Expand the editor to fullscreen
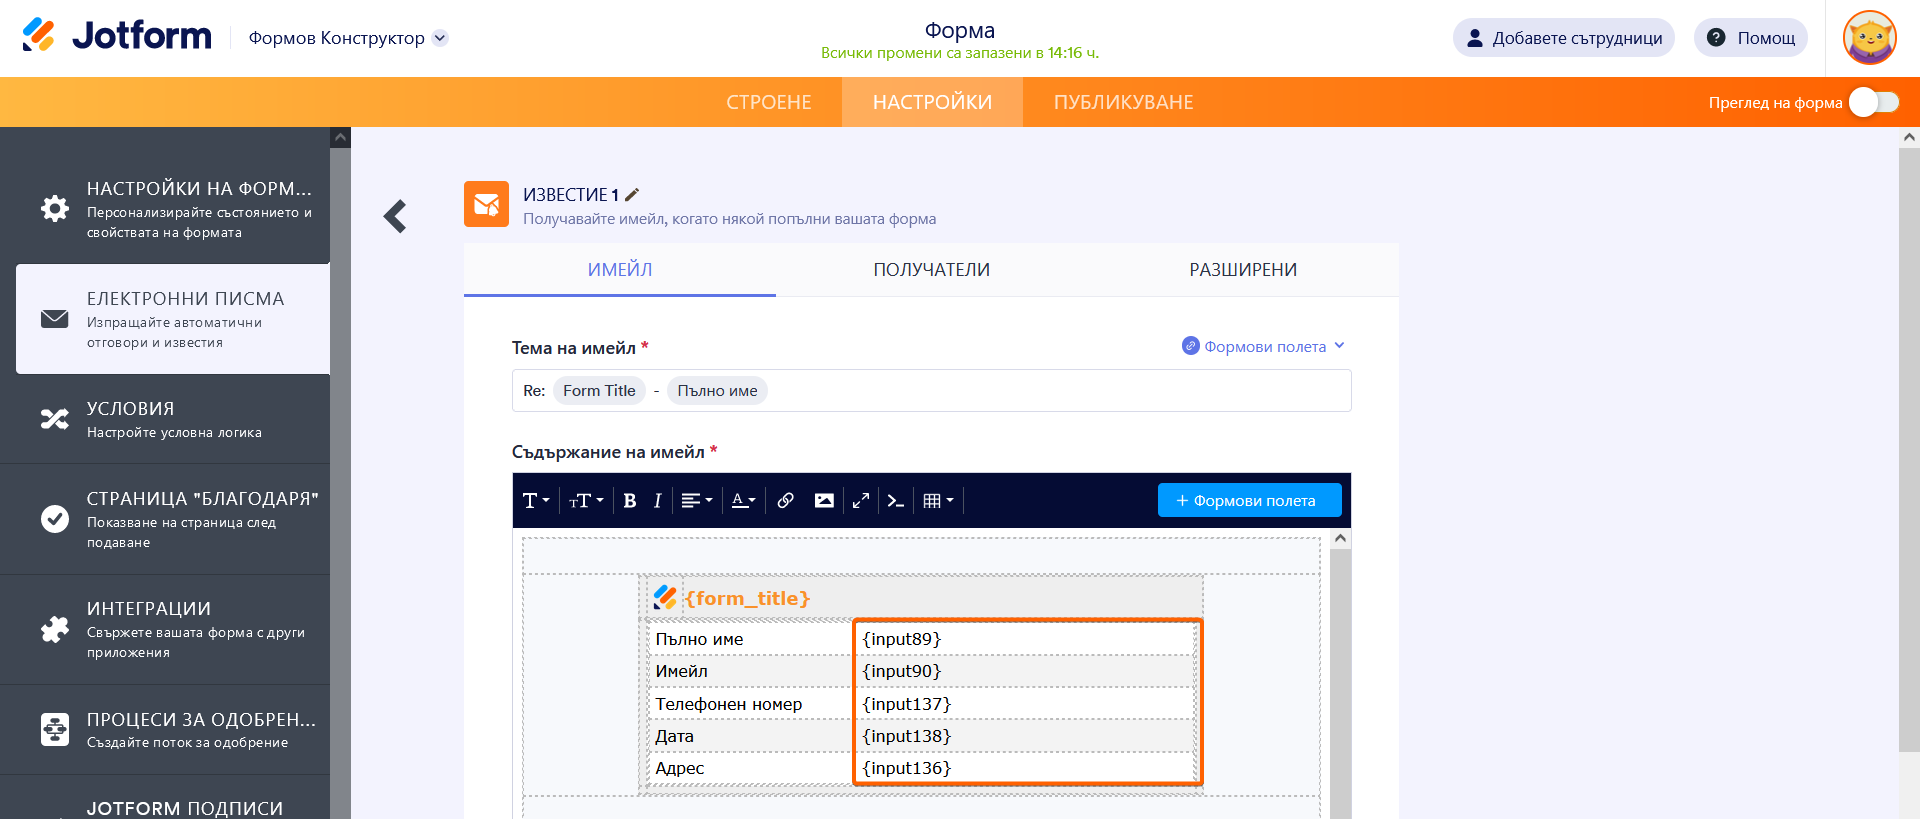The height and width of the screenshot is (819, 1920). click(861, 501)
